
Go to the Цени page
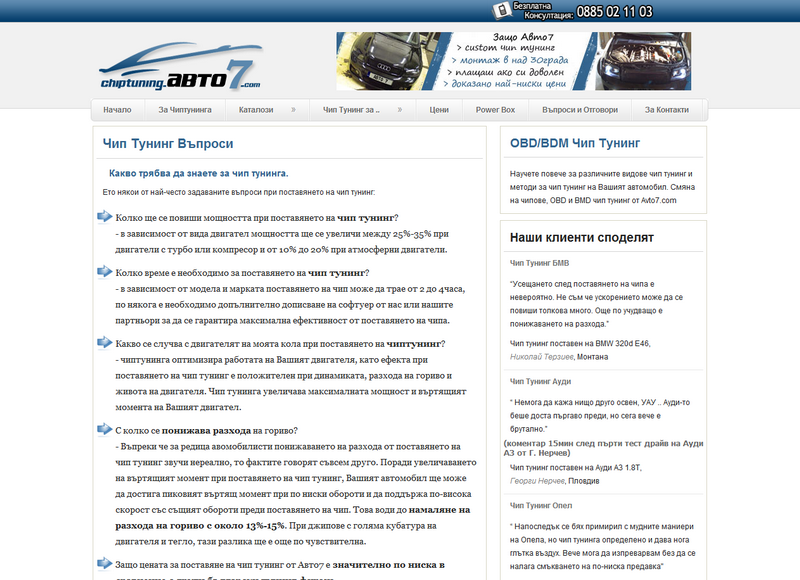[x=439, y=110]
